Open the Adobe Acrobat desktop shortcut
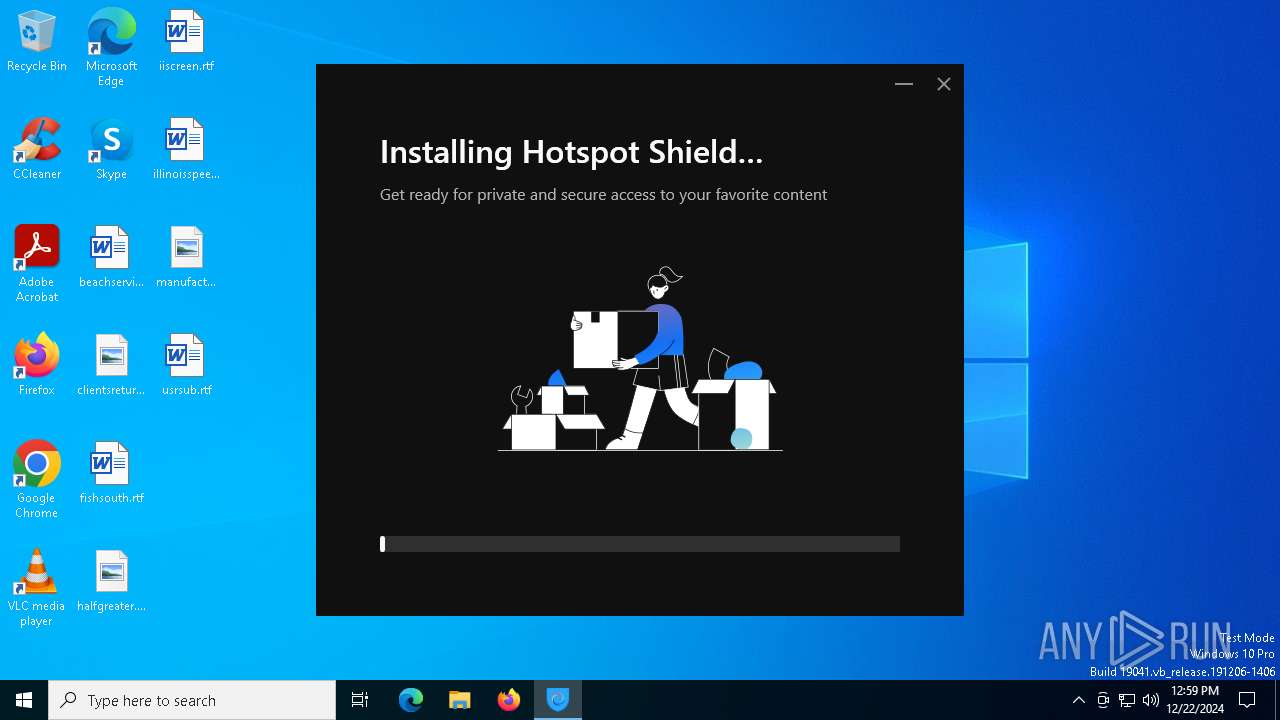This screenshot has width=1280, height=720. point(37,264)
